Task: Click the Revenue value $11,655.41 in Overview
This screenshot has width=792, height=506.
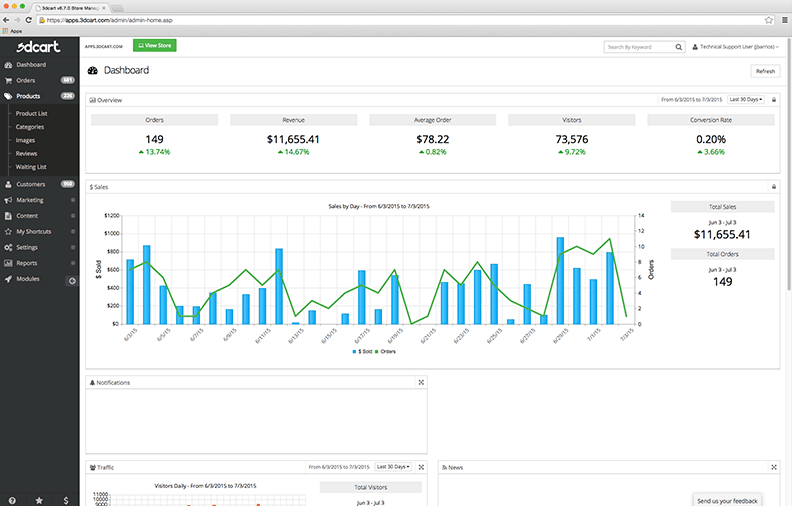Action: click(x=293, y=139)
